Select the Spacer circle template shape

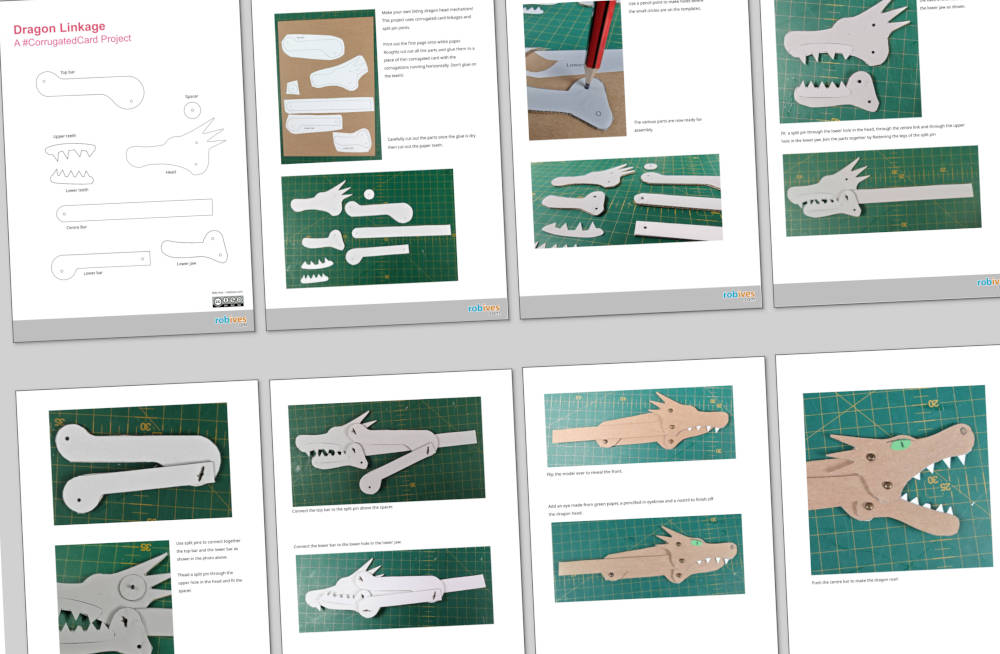point(191,108)
